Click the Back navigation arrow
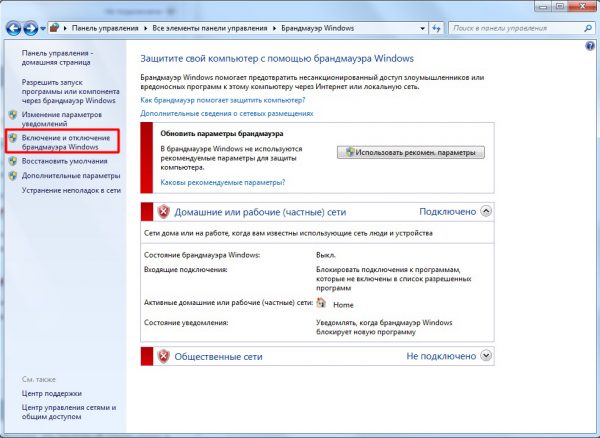 click(x=14, y=28)
